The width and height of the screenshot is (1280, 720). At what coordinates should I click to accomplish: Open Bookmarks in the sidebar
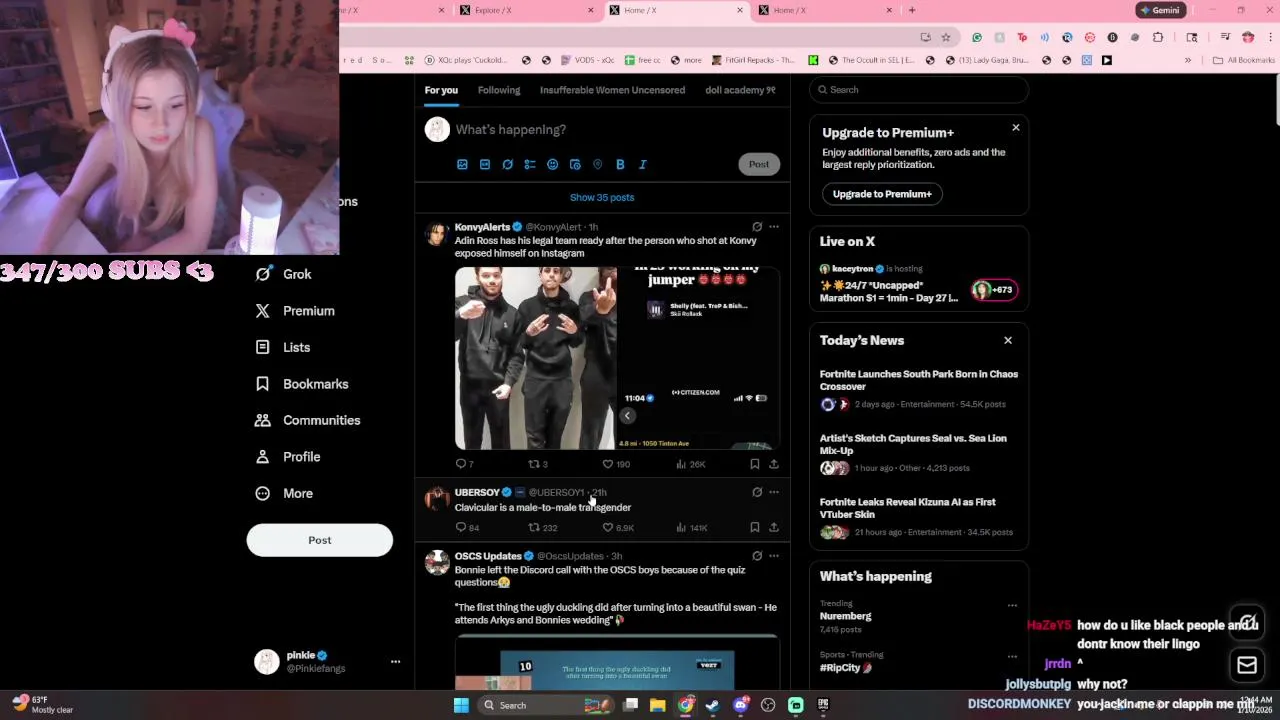302,384
